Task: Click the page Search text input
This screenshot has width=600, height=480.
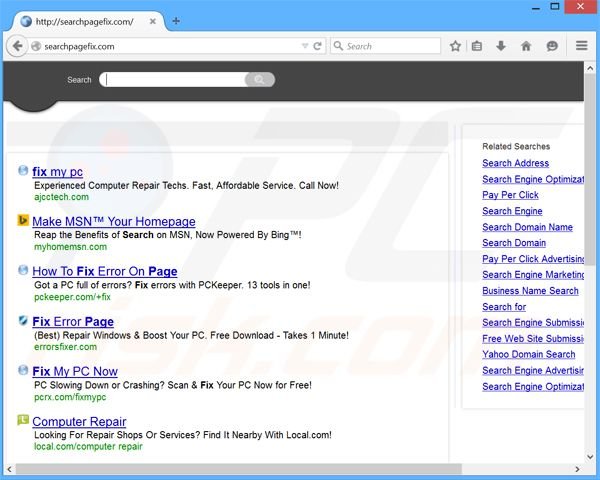Action: [x=174, y=80]
